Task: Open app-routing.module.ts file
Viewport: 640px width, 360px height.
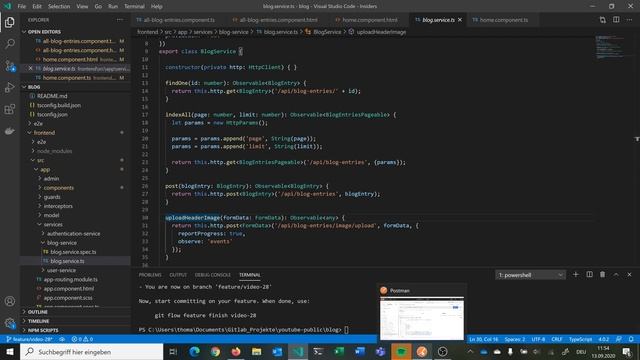Action: tap(70, 280)
